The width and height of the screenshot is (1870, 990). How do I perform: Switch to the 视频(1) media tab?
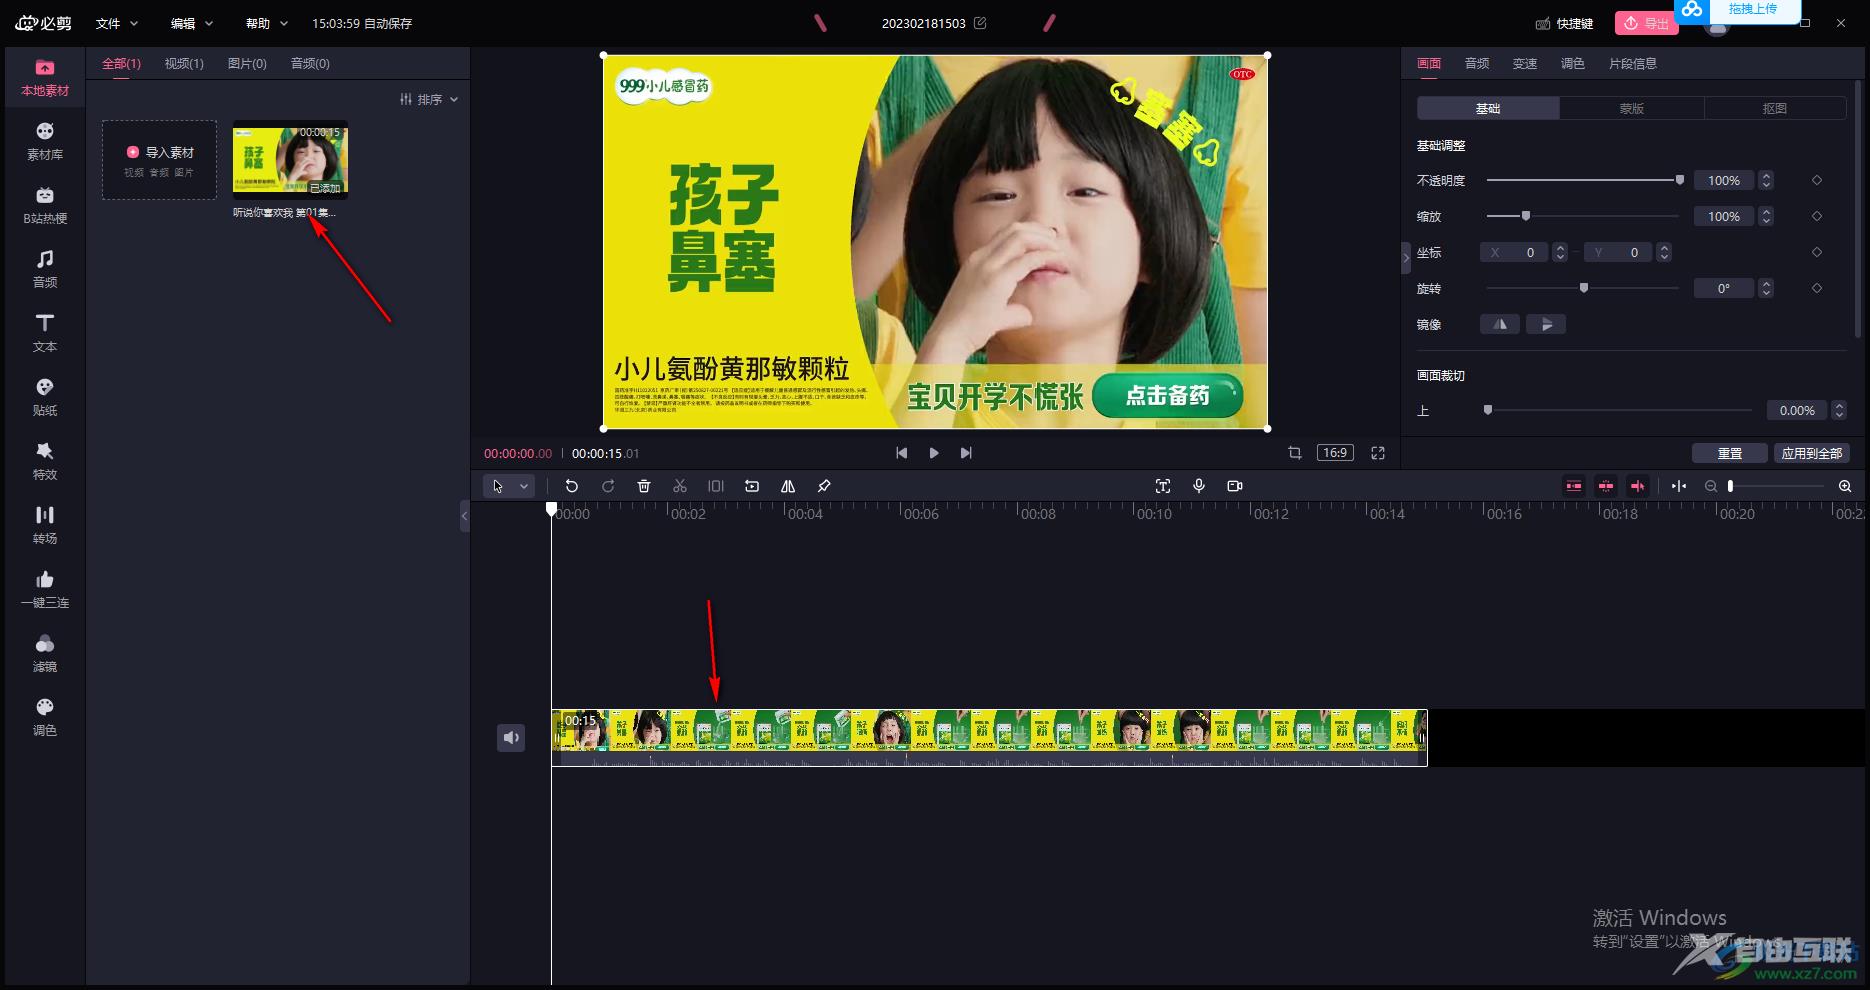pyautogui.click(x=184, y=63)
